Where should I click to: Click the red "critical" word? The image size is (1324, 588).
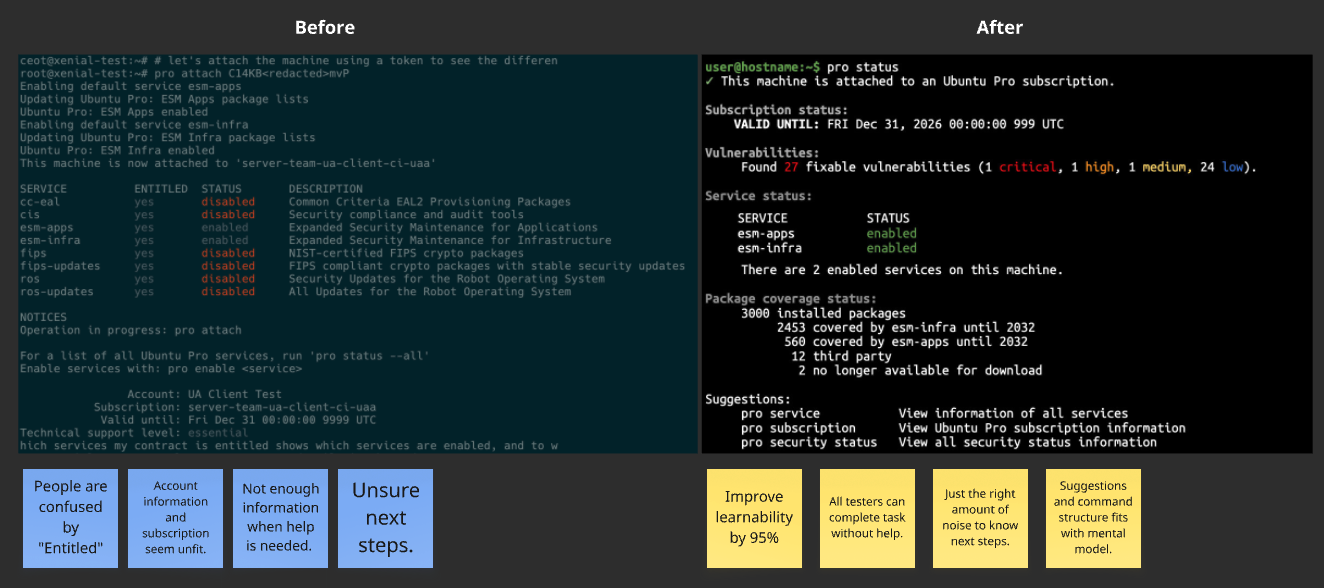point(1027,167)
